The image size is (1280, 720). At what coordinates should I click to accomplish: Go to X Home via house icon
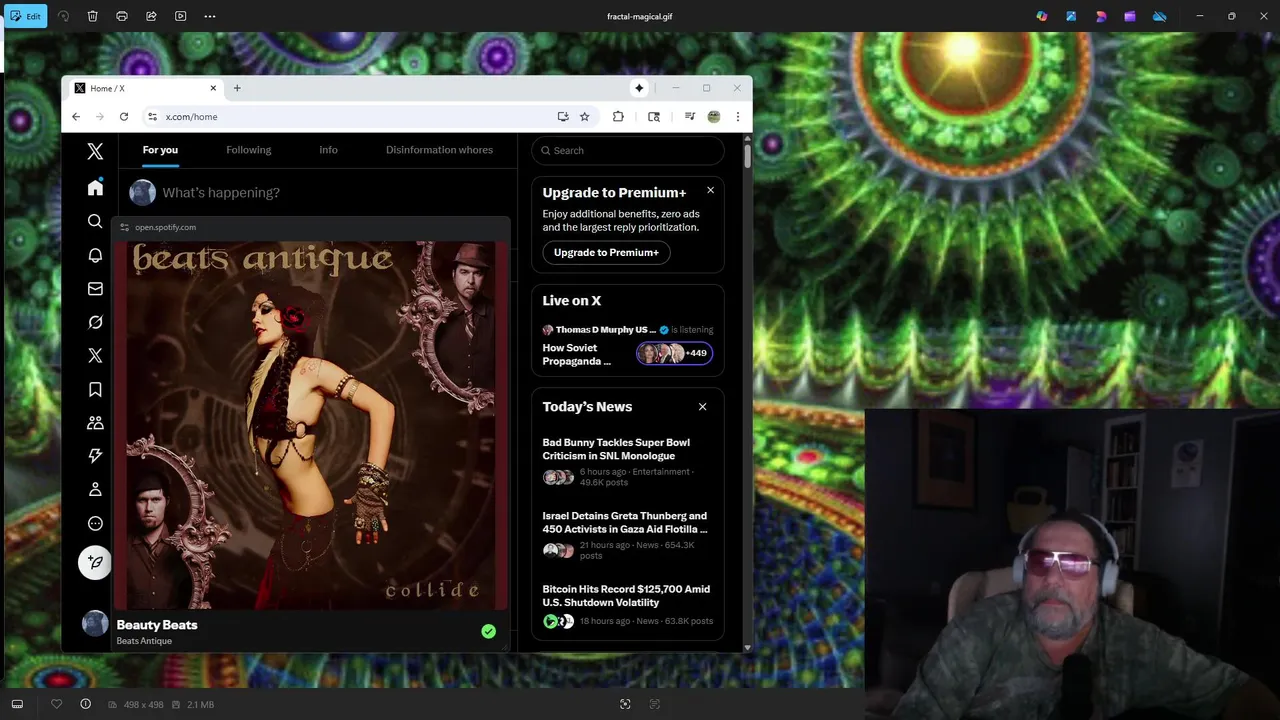(95, 187)
